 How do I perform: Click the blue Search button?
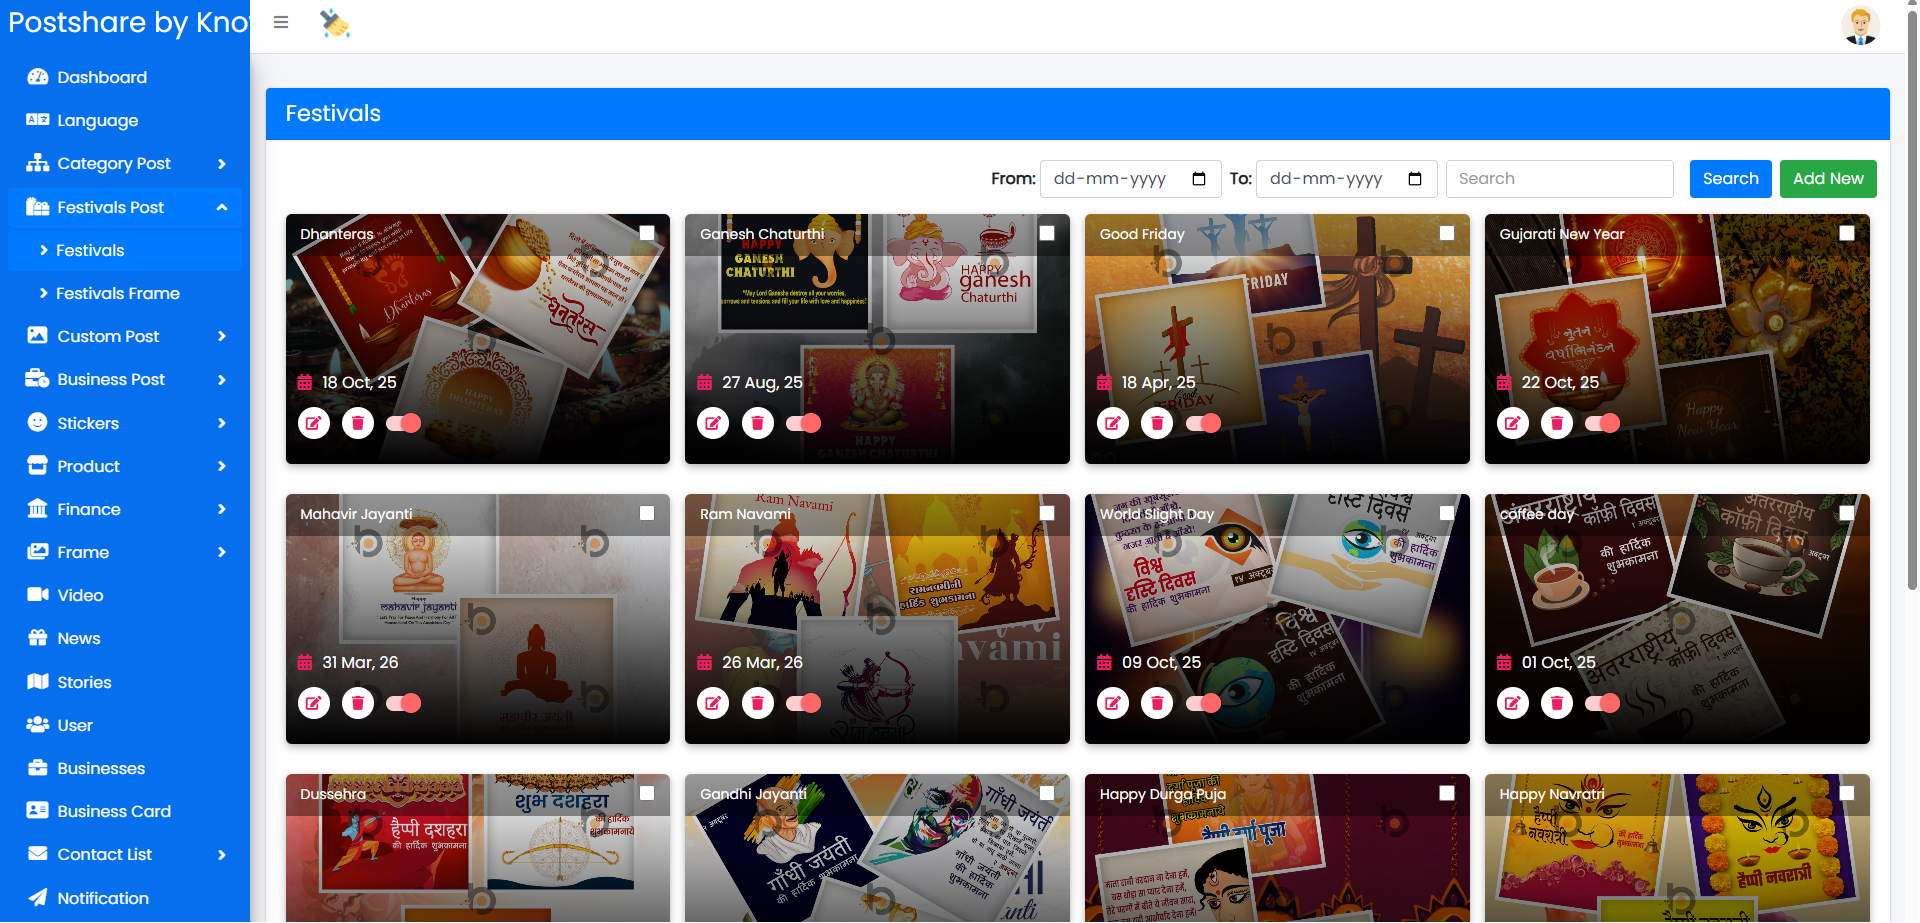coord(1730,179)
